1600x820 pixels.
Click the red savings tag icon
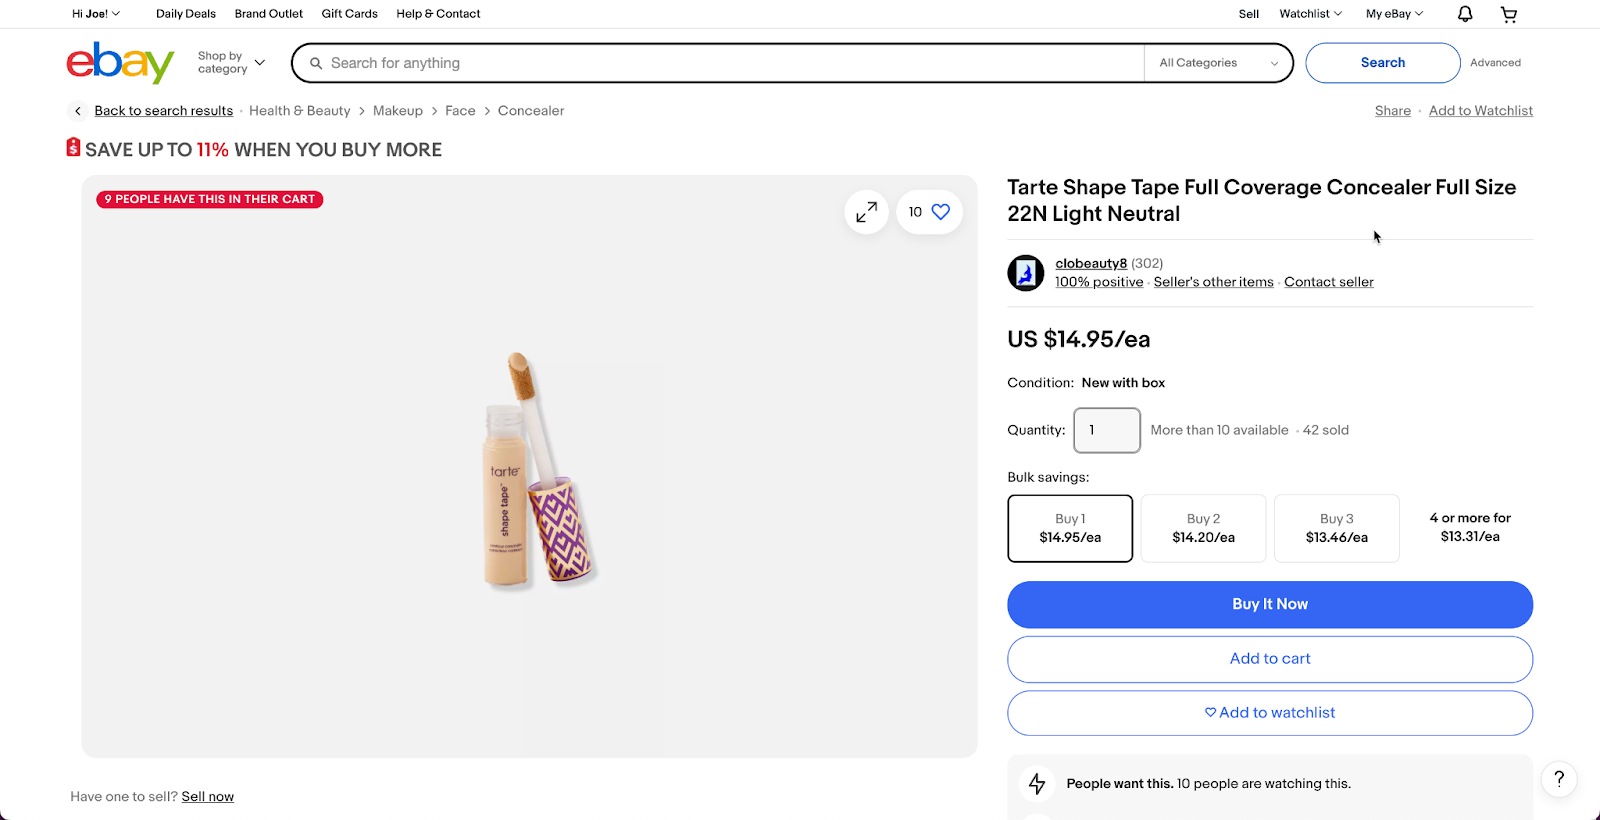(73, 147)
